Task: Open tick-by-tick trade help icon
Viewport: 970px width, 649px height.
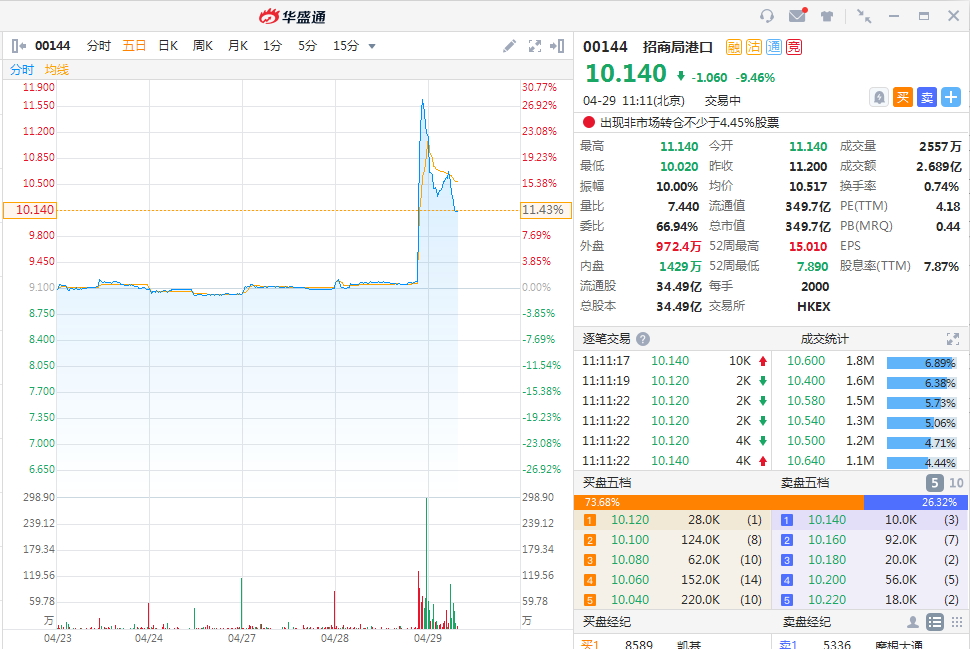Action: [643, 339]
